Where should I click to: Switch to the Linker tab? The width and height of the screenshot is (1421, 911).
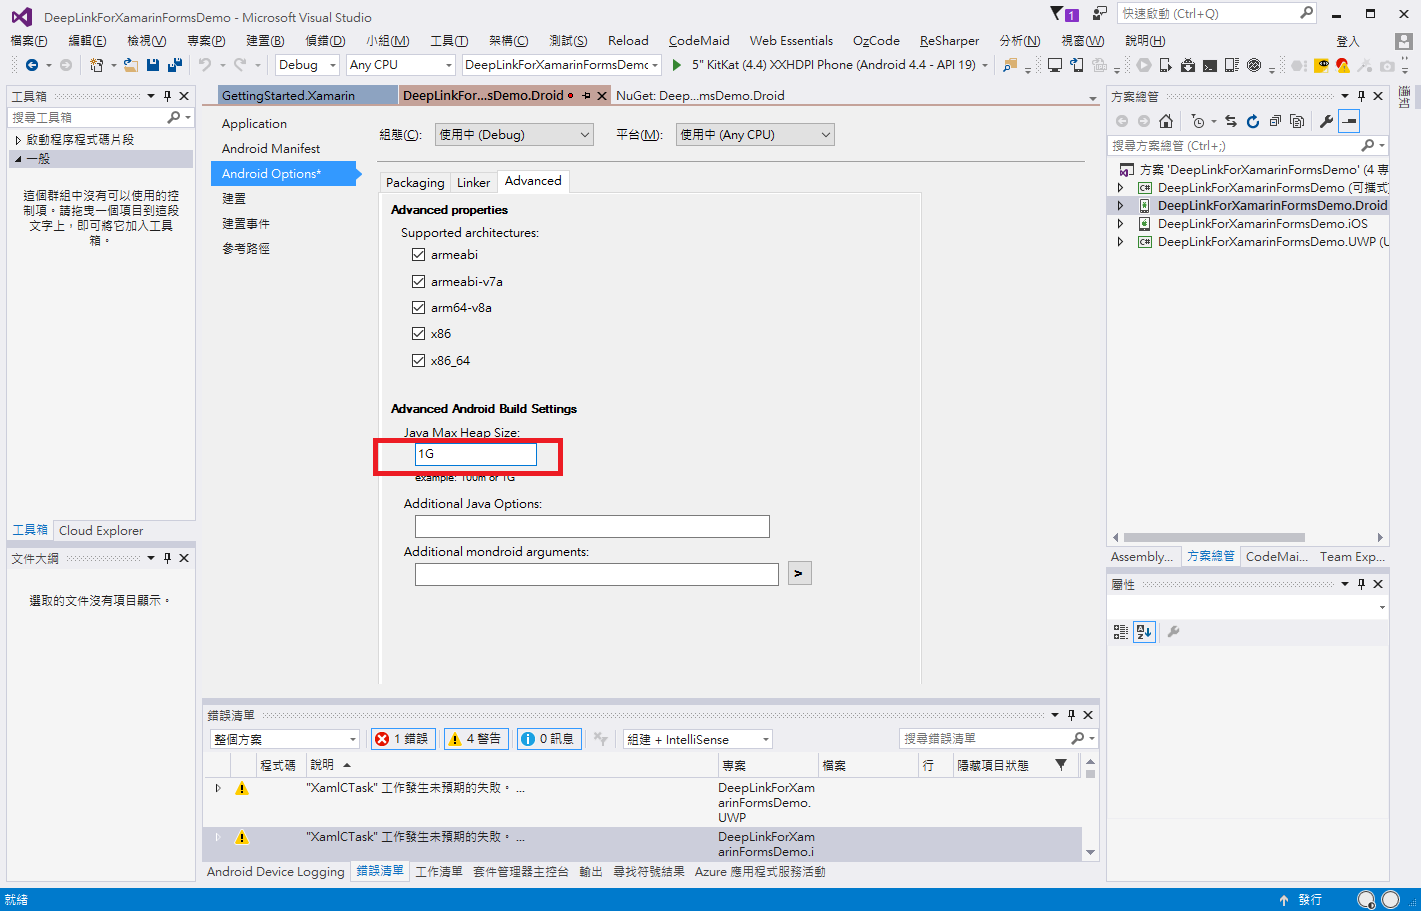(x=473, y=182)
